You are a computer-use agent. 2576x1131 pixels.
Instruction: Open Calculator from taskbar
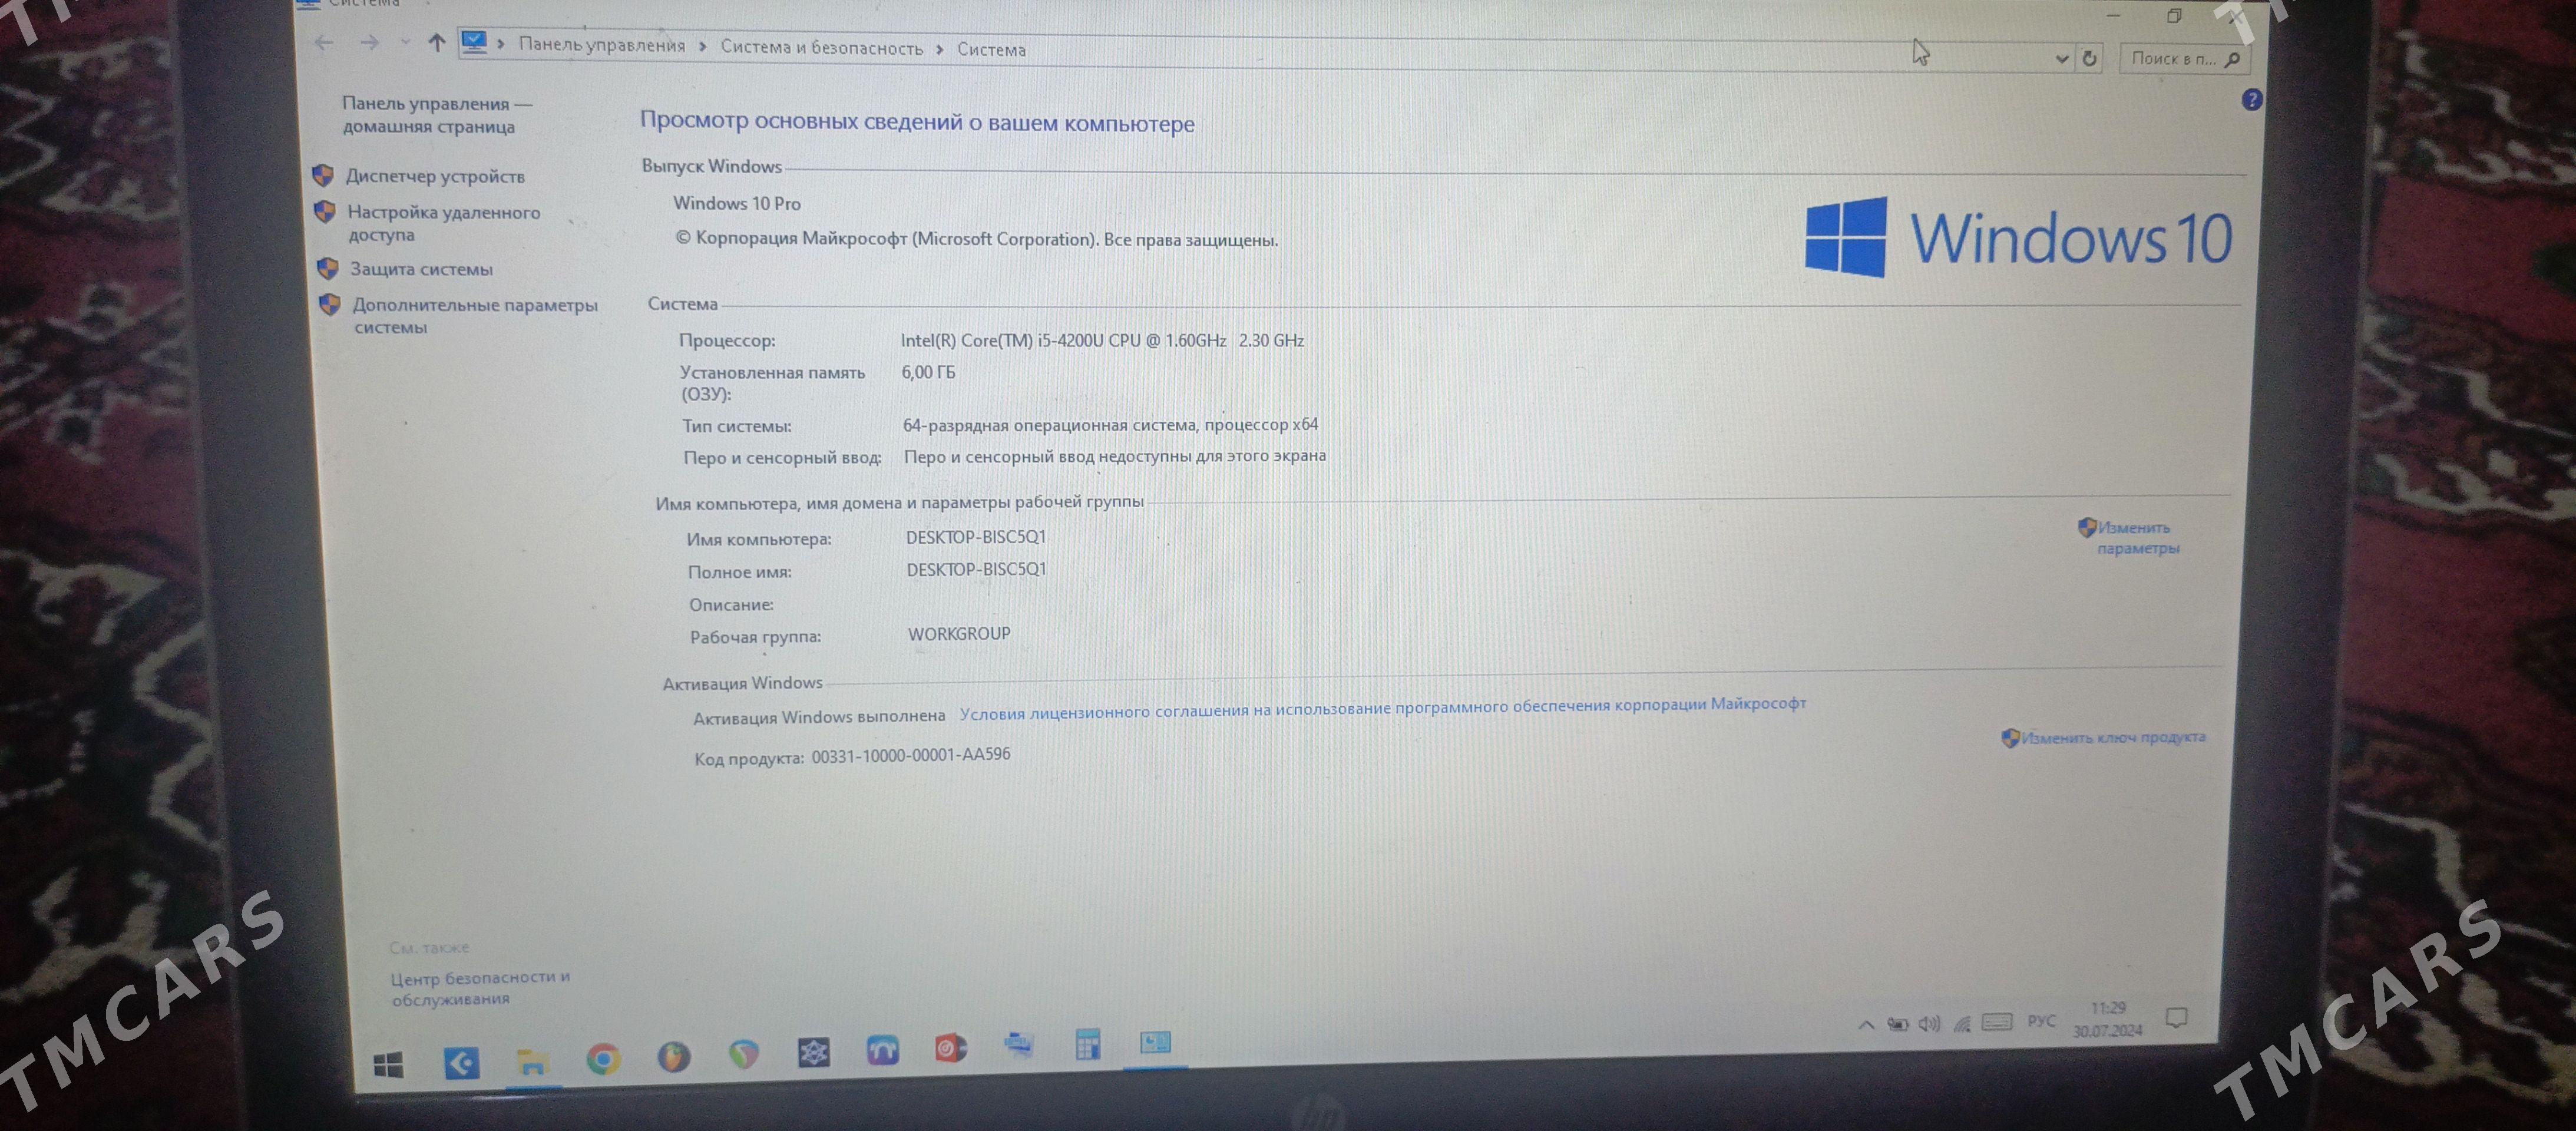(1087, 1044)
